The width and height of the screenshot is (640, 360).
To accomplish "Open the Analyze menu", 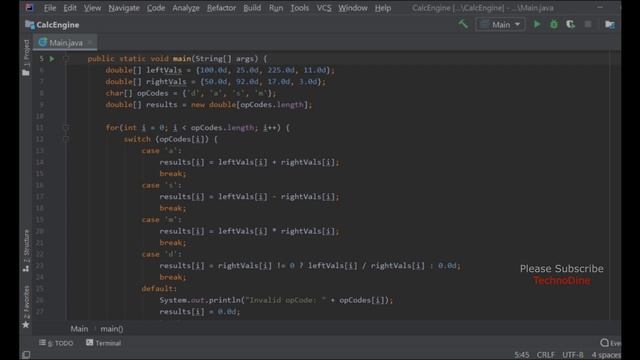I will tap(186, 8).
